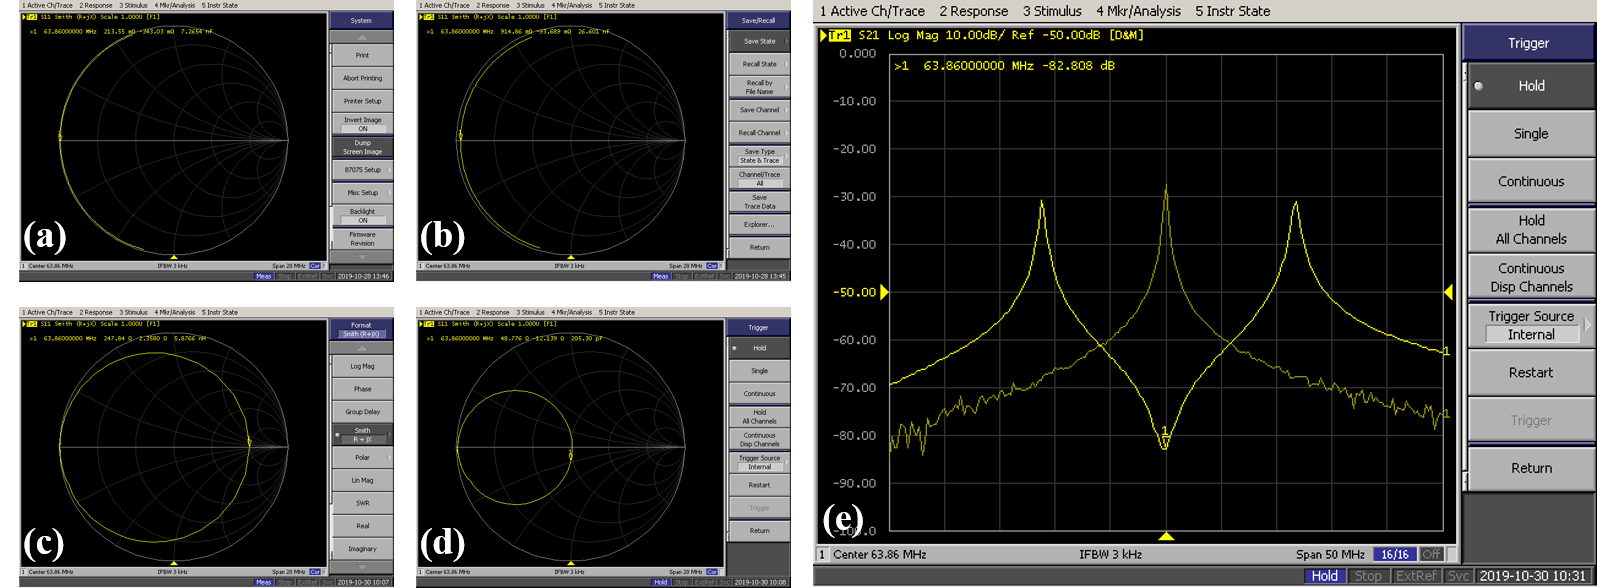
Task: Expand the 87075 Setup submenu
Action: coord(362,170)
